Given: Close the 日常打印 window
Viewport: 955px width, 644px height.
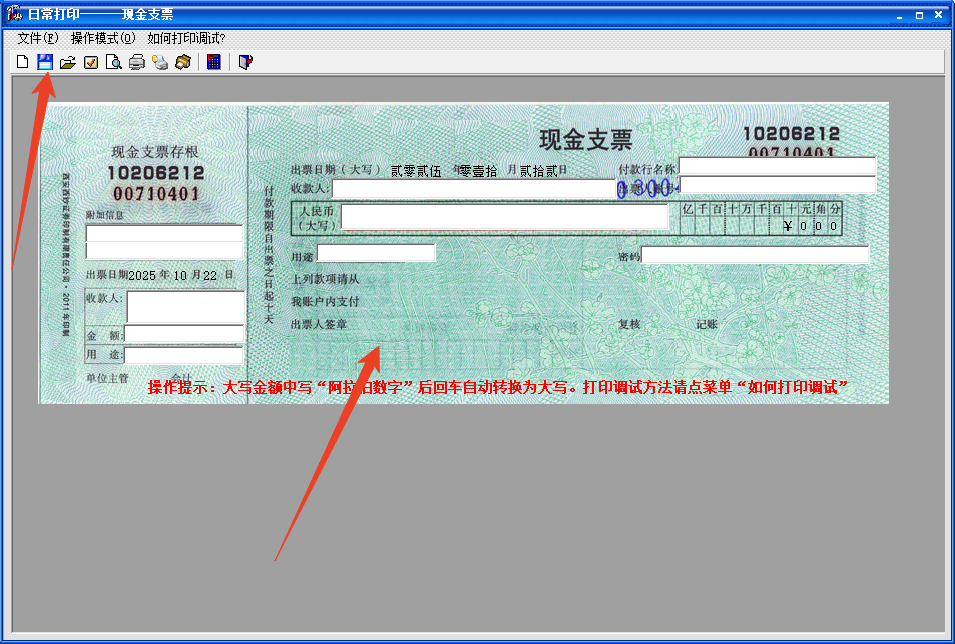Looking at the screenshot, I should [x=939, y=15].
